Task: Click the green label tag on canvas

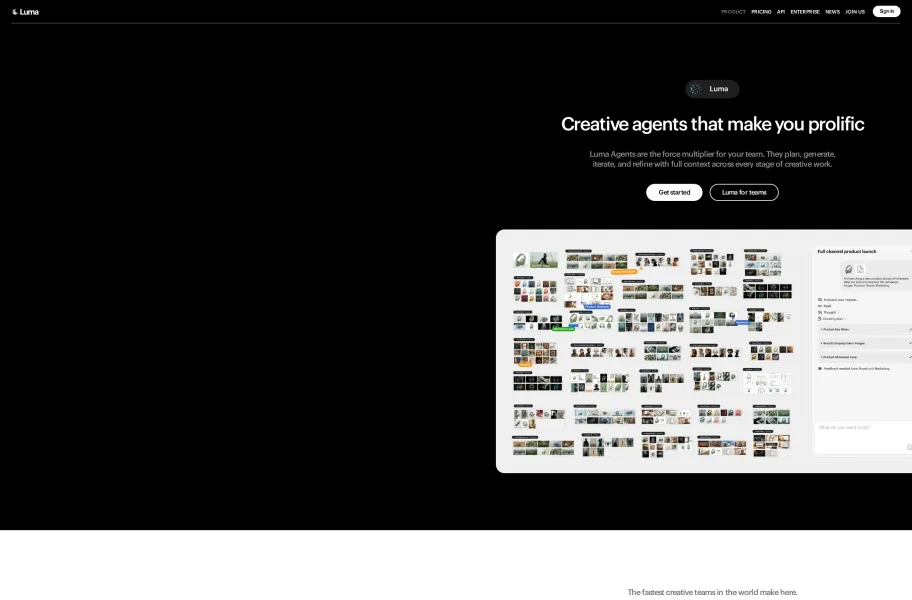Action: (x=564, y=329)
